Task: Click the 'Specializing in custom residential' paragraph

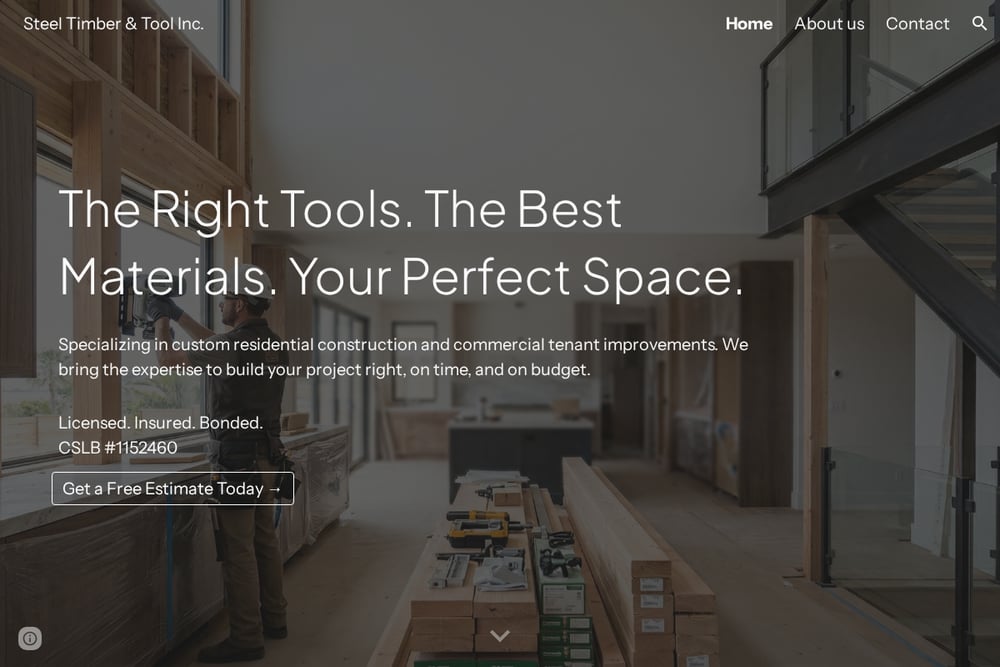Action: pyautogui.click(x=403, y=357)
